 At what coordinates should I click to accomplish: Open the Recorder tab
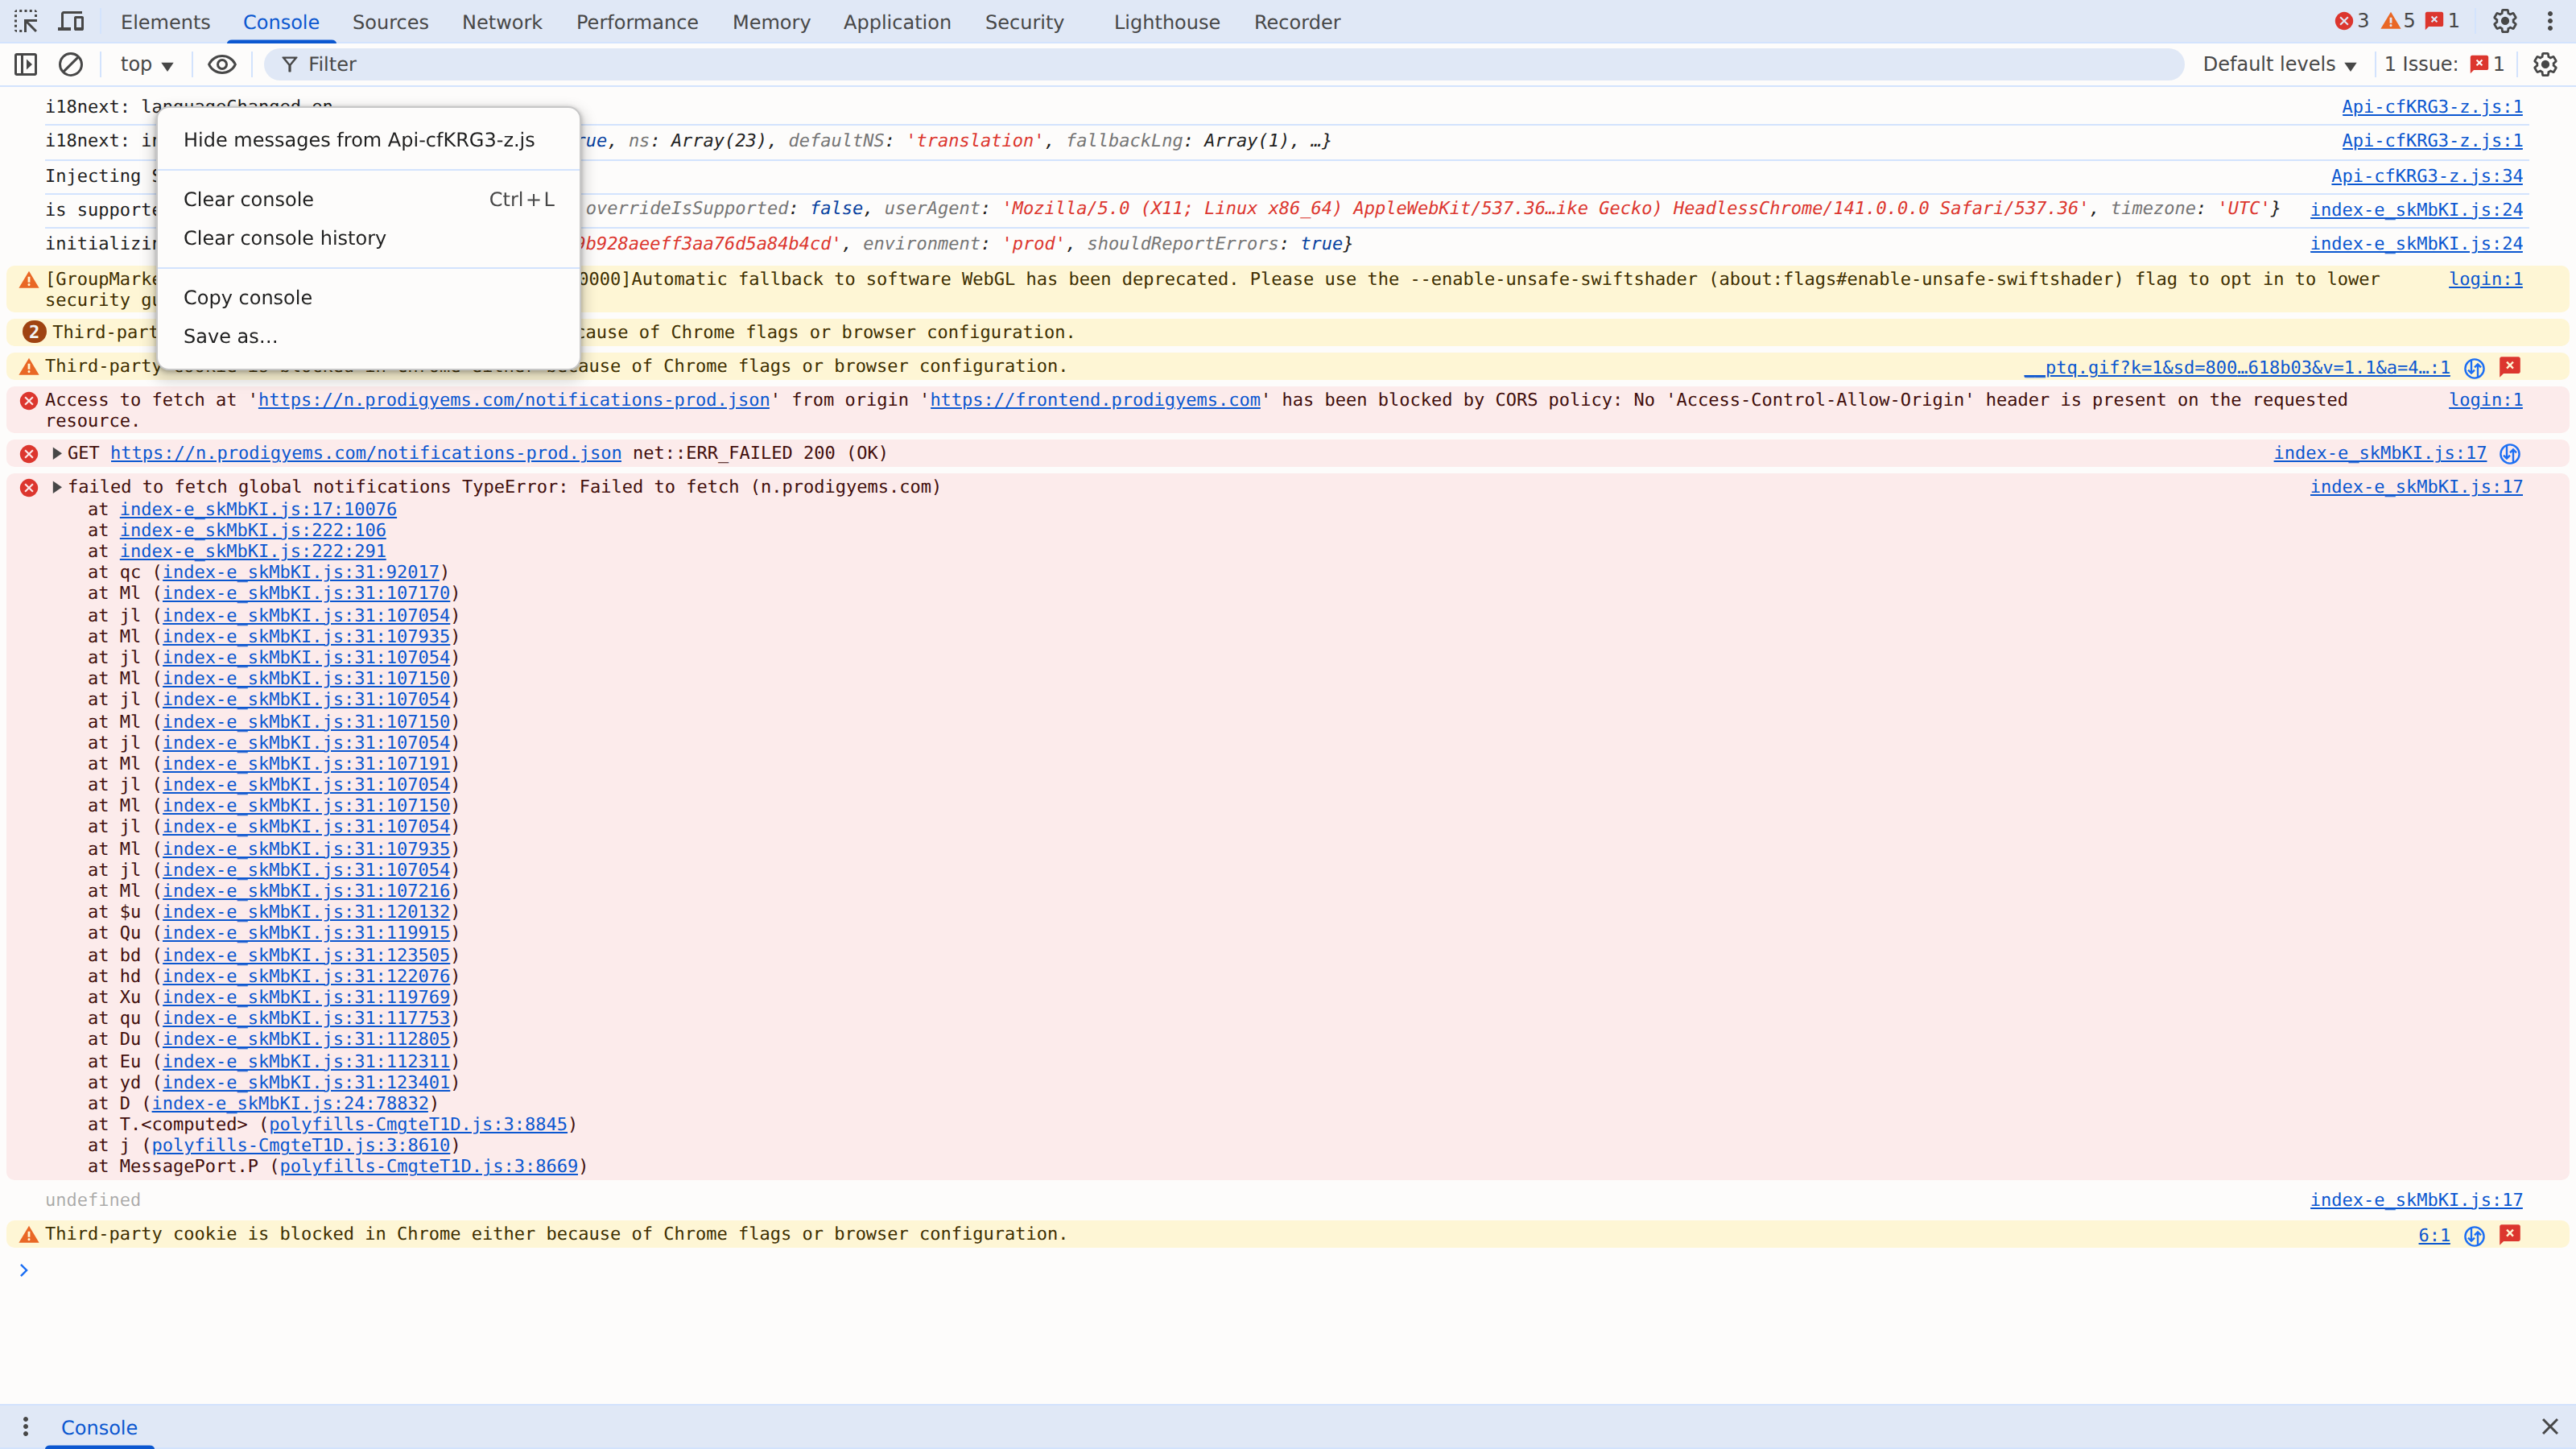coord(1297,21)
